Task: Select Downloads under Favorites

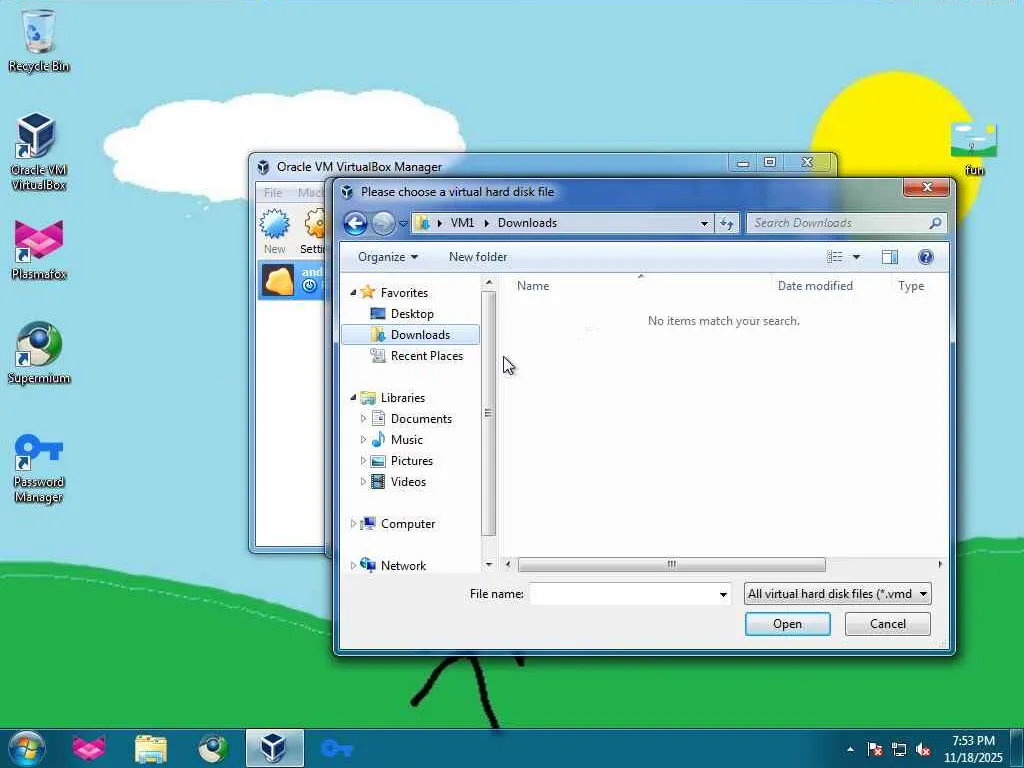Action: point(411,334)
